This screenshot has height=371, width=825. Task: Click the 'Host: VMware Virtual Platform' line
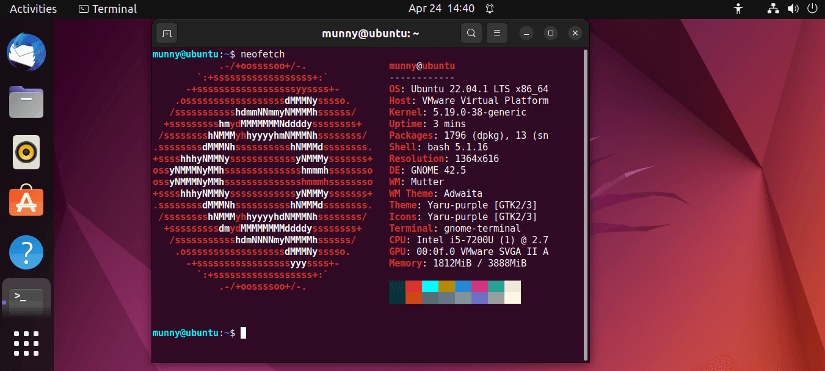469,101
